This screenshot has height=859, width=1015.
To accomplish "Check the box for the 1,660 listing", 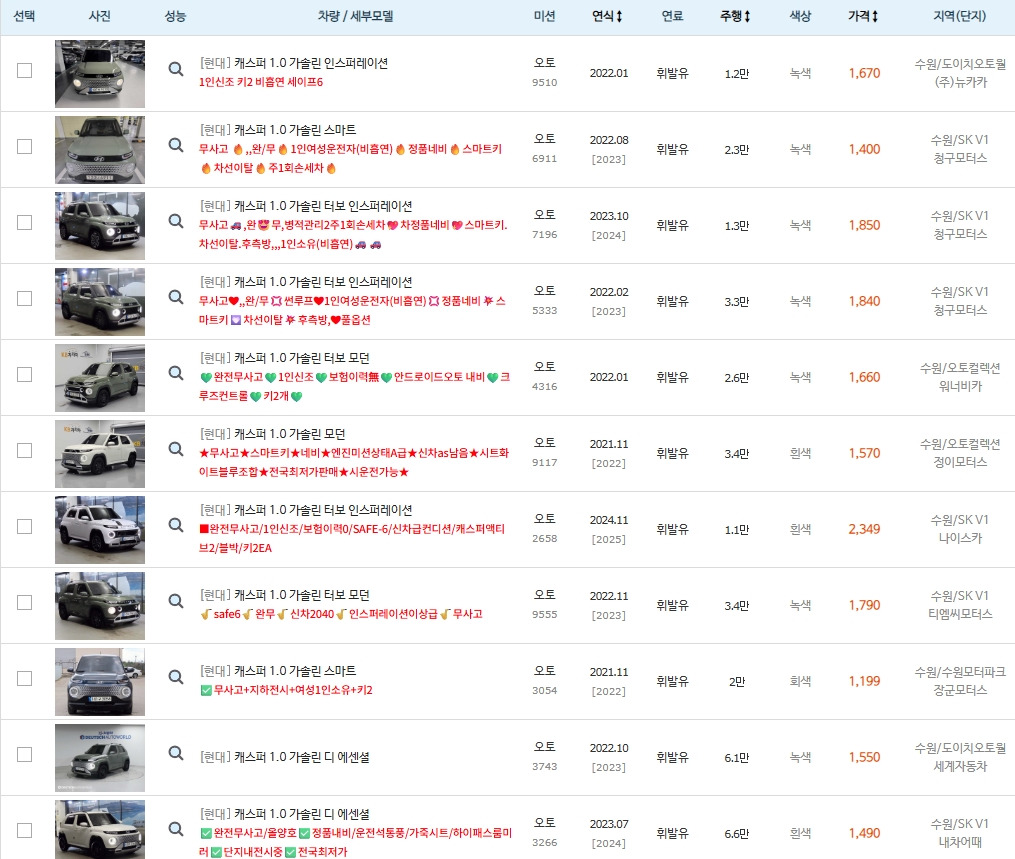I will coord(25,374).
